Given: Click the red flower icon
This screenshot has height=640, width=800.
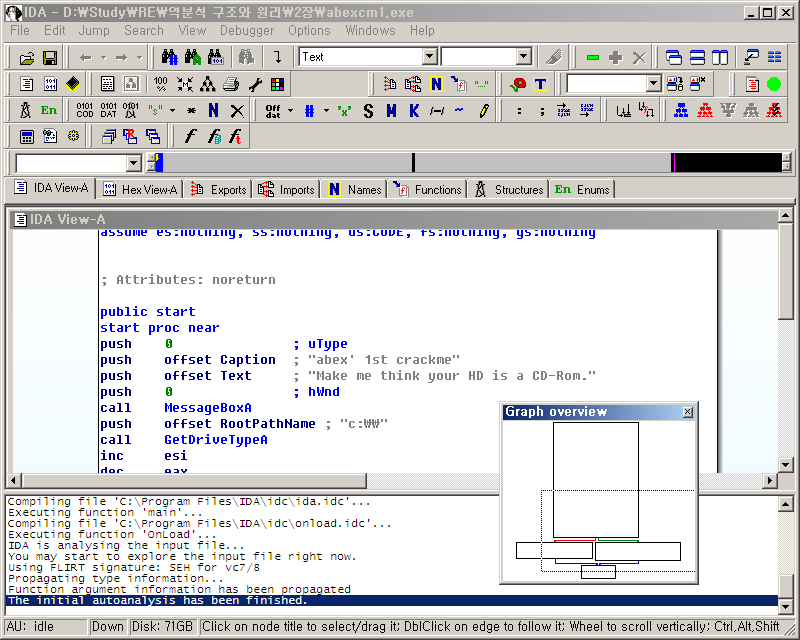Looking at the screenshot, I should tap(517, 84).
